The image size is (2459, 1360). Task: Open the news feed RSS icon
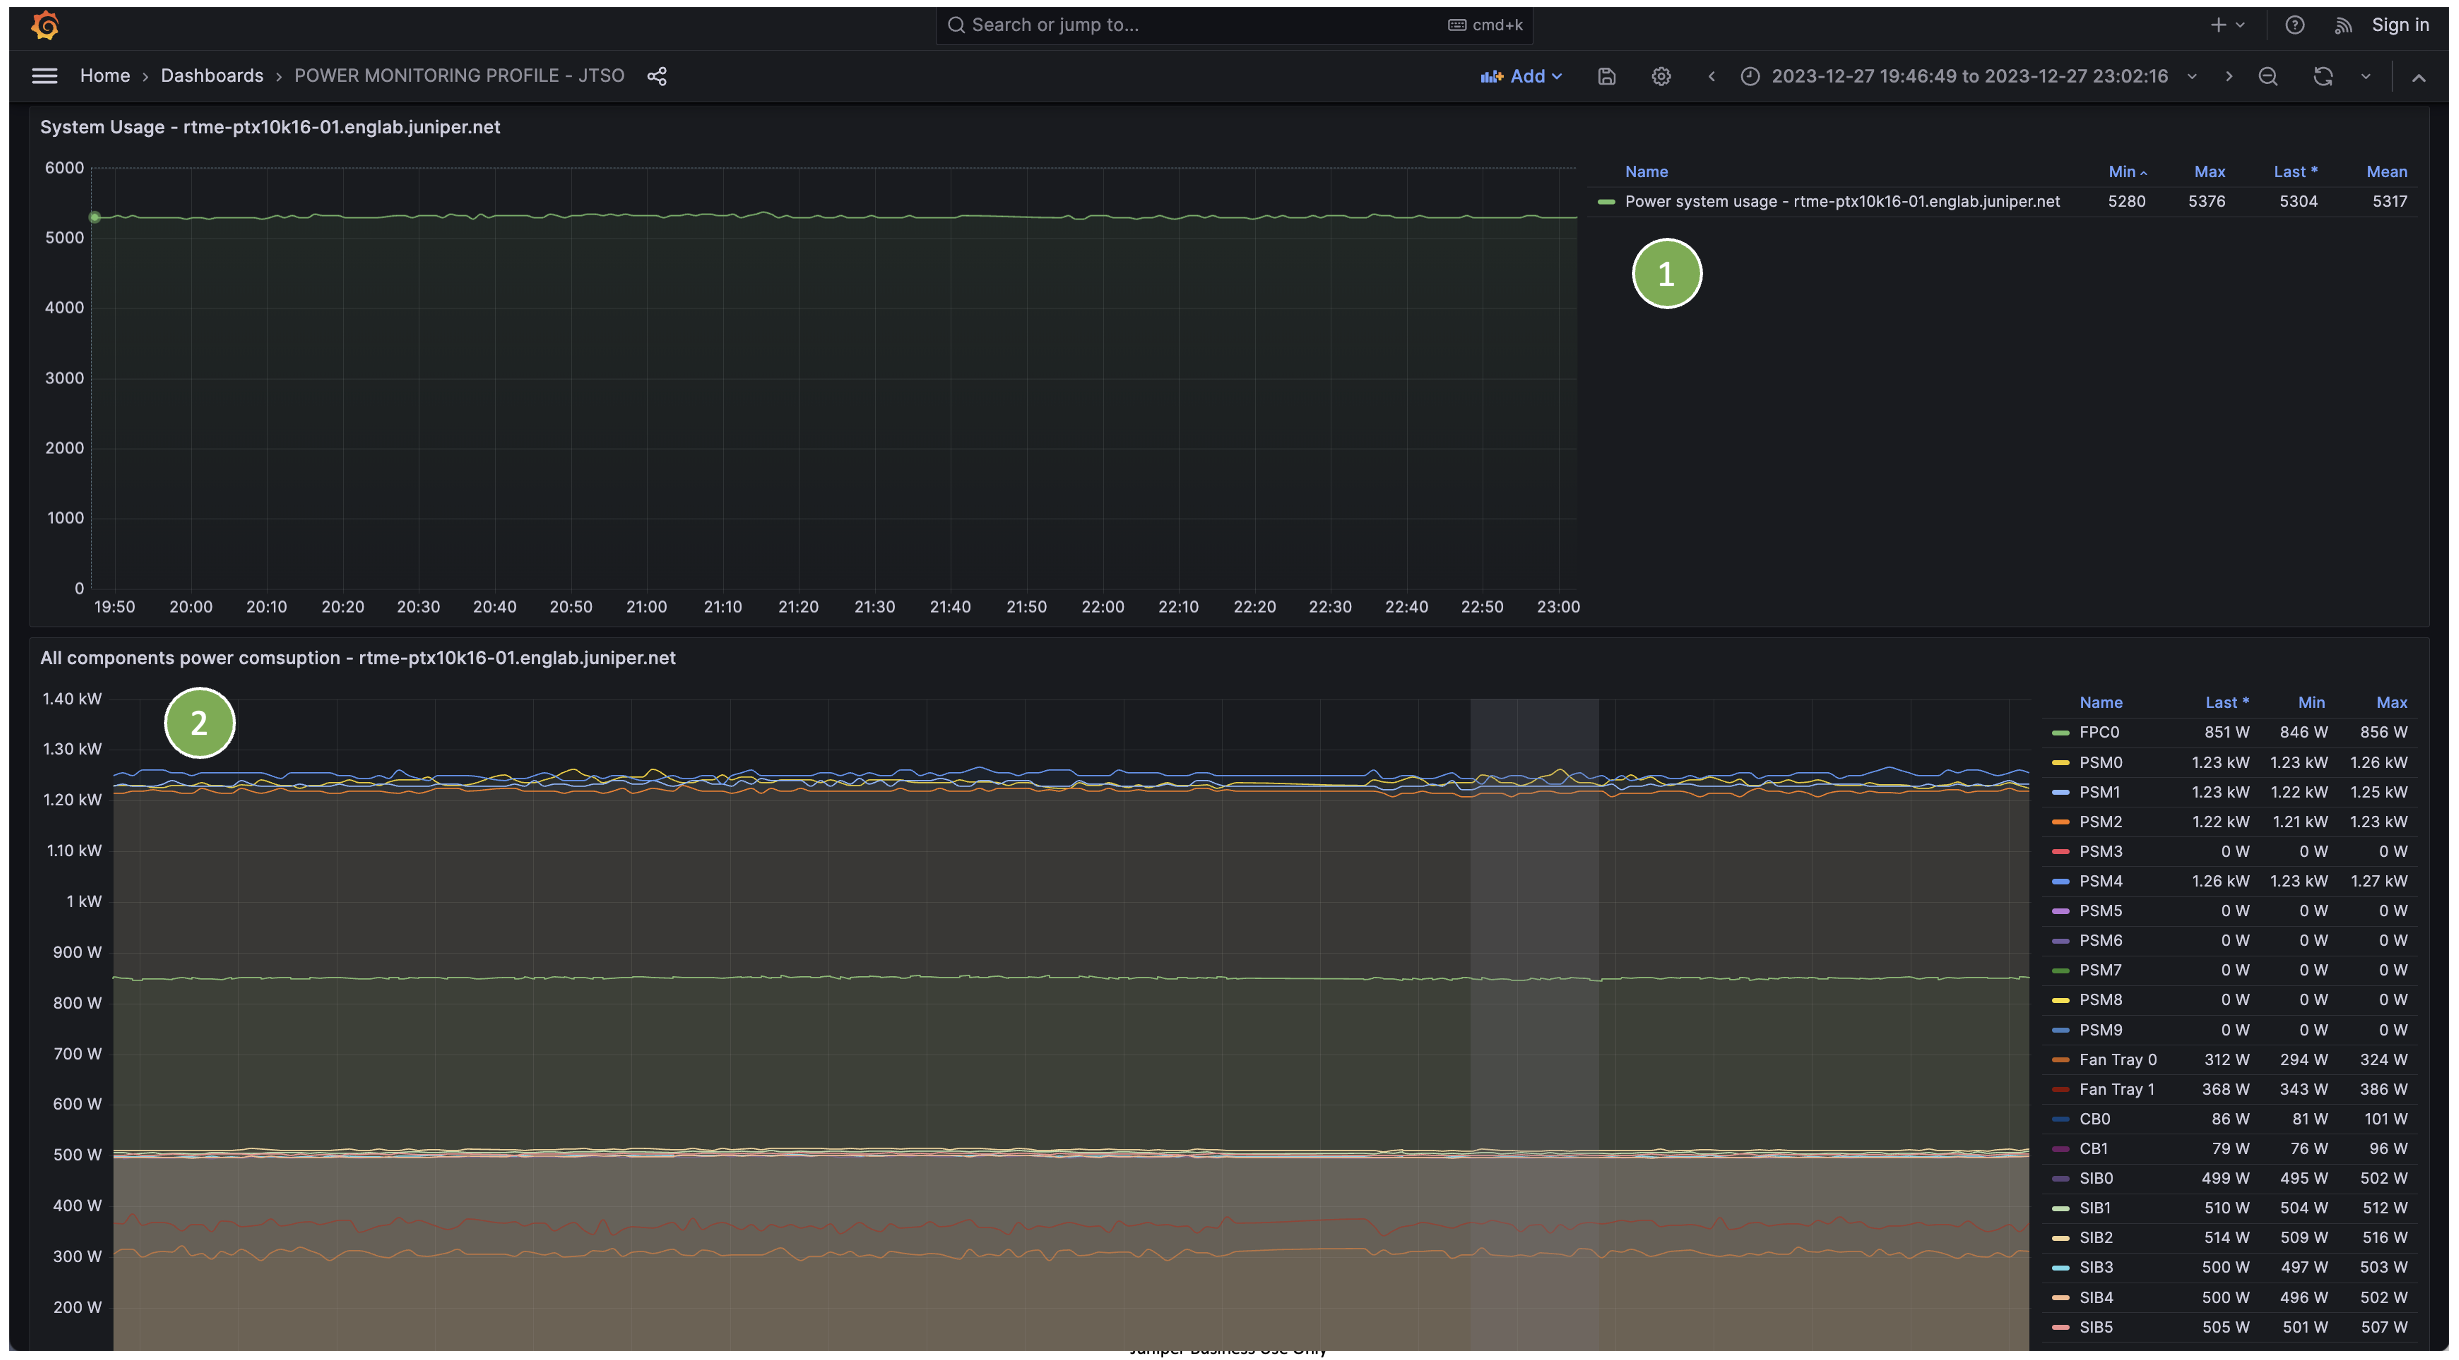(2343, 25)
